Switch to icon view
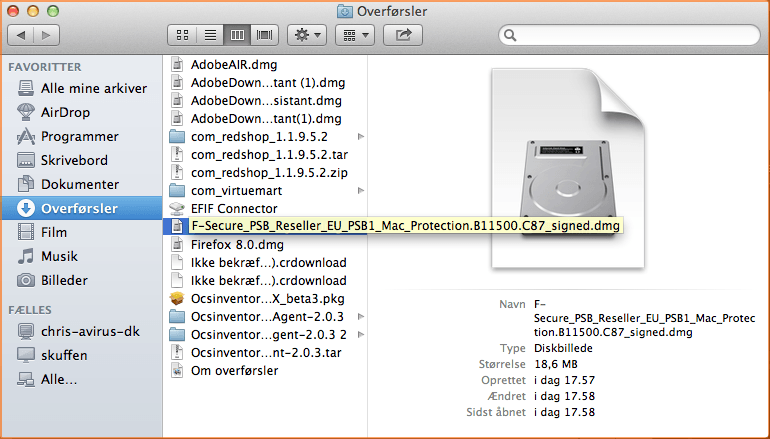This screenshot has height=439, width=770. click(x=182, y=35)
